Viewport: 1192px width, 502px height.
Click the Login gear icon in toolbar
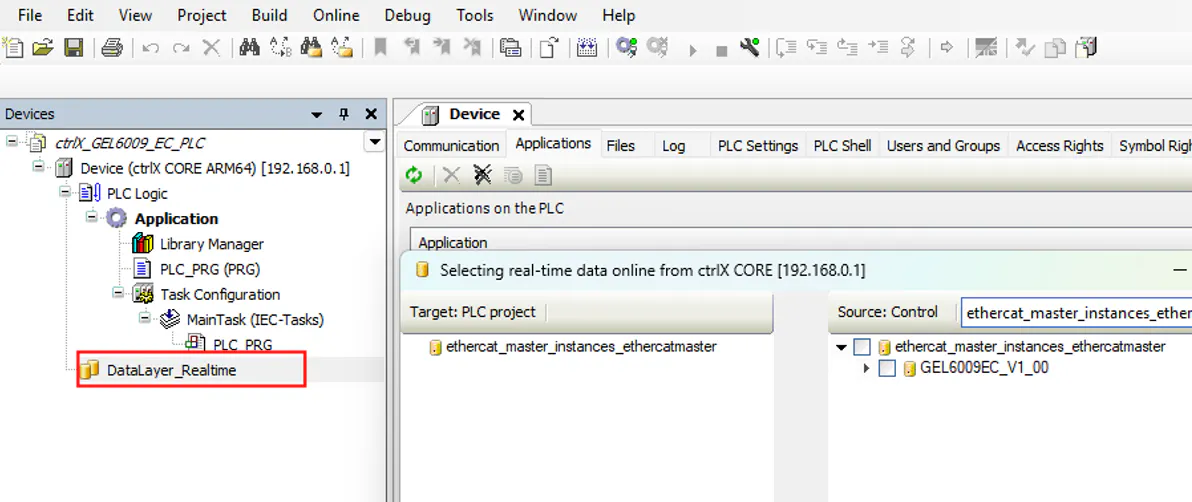[x=626, y=47]
